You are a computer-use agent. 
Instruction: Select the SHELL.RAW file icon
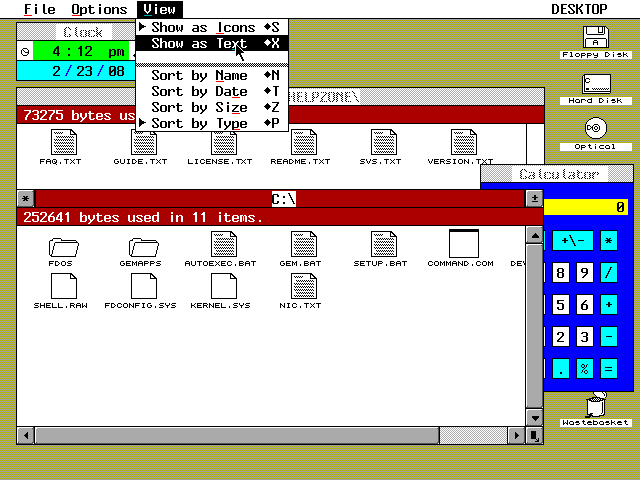coord(64,286)
